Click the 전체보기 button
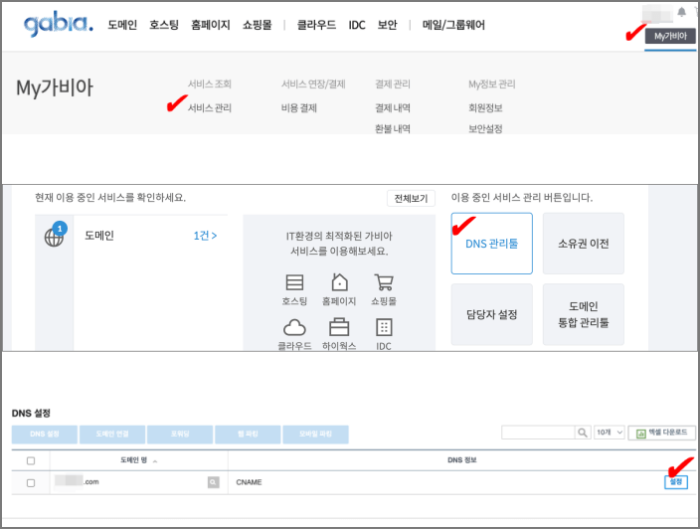This screenshot has height=529, width=700. coord(411,198)
